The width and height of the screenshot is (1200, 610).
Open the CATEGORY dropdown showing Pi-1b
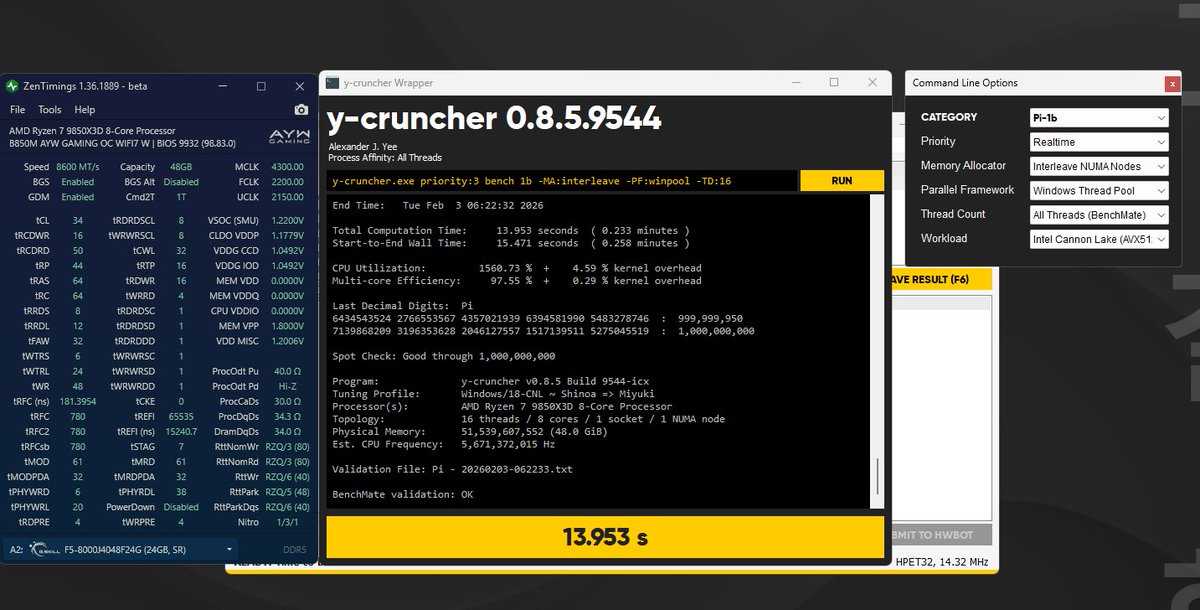1099,117
